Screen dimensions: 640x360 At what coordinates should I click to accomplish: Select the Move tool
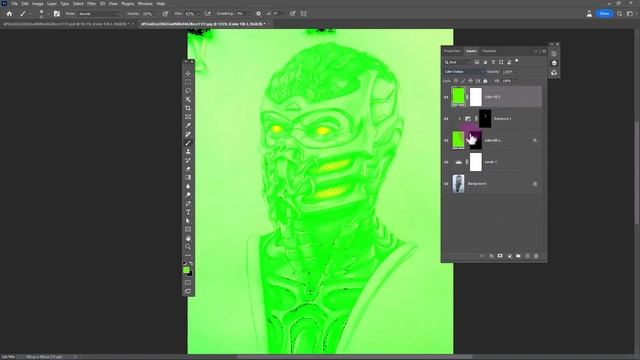188,73
